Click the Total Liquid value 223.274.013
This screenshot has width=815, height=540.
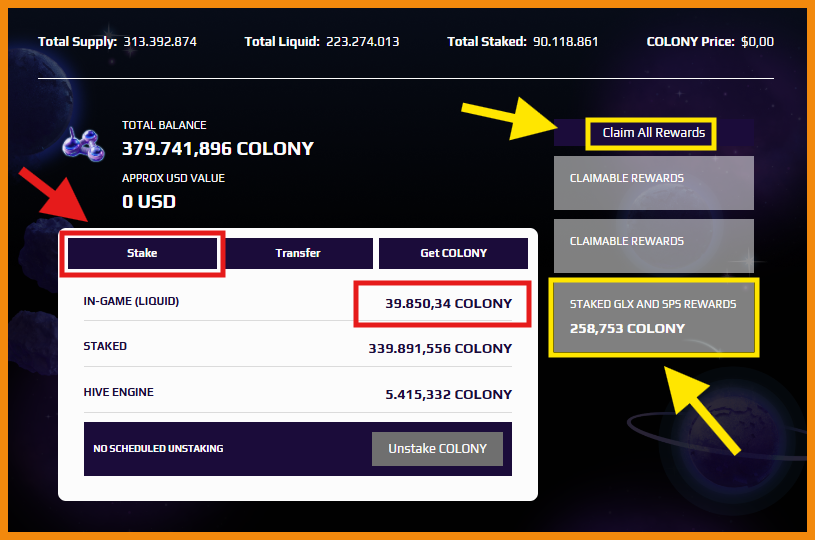tap(362, 42)
